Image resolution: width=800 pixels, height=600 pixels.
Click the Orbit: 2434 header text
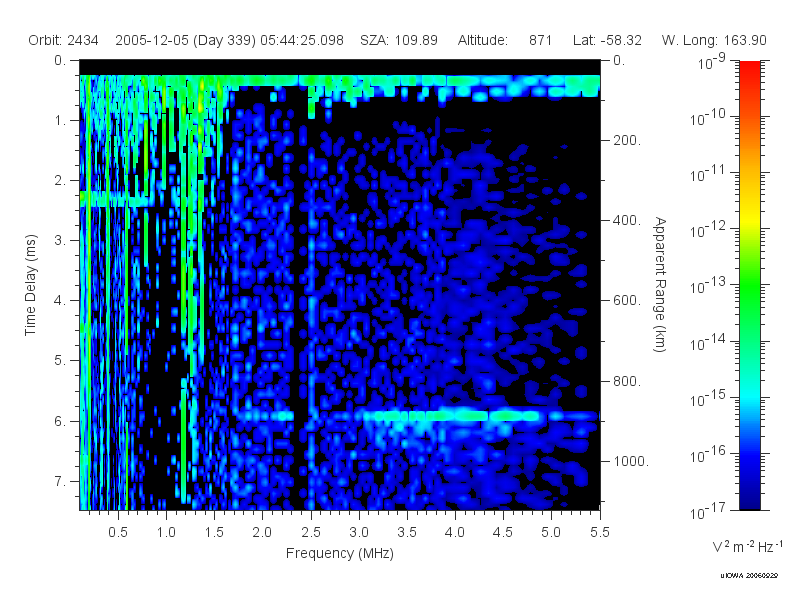[x=63, y=40]
